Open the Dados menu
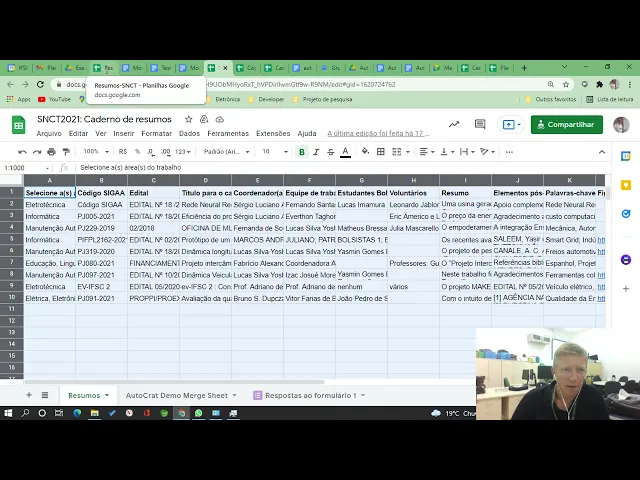 pyautogui.click(x=189, y=133)
